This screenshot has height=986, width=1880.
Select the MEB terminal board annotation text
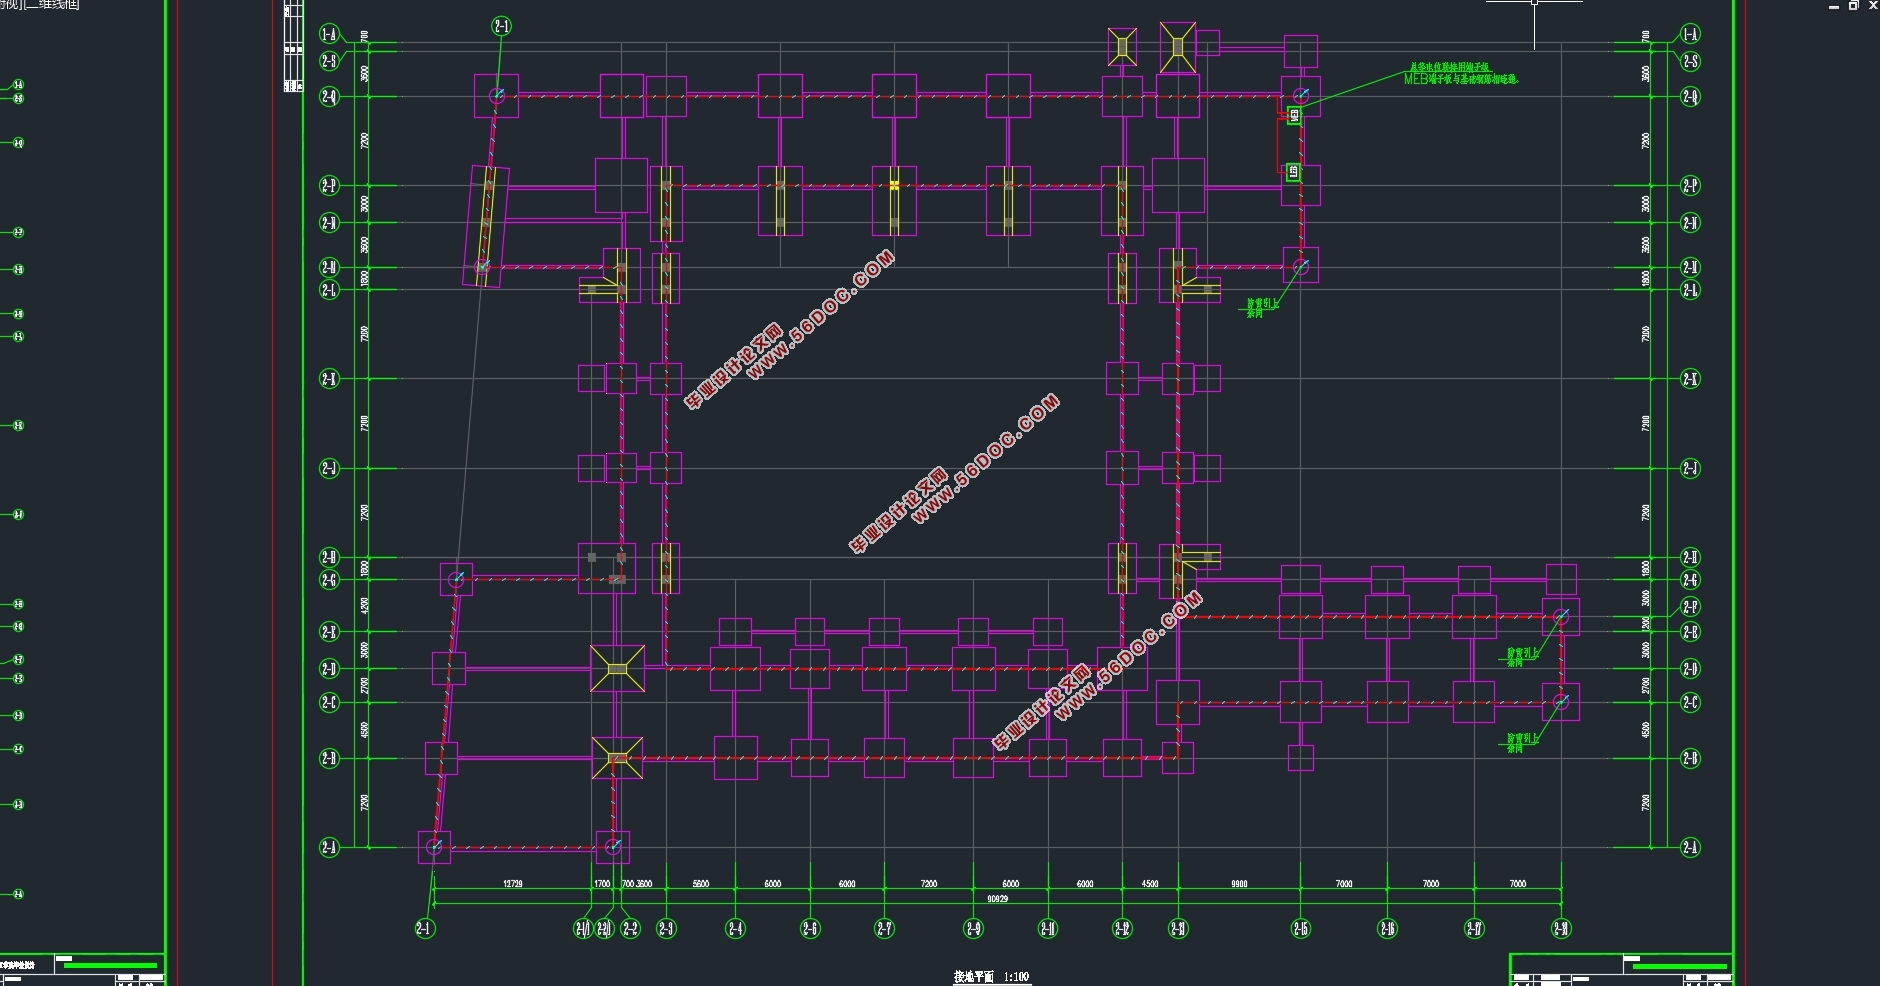pos(1461,73)
